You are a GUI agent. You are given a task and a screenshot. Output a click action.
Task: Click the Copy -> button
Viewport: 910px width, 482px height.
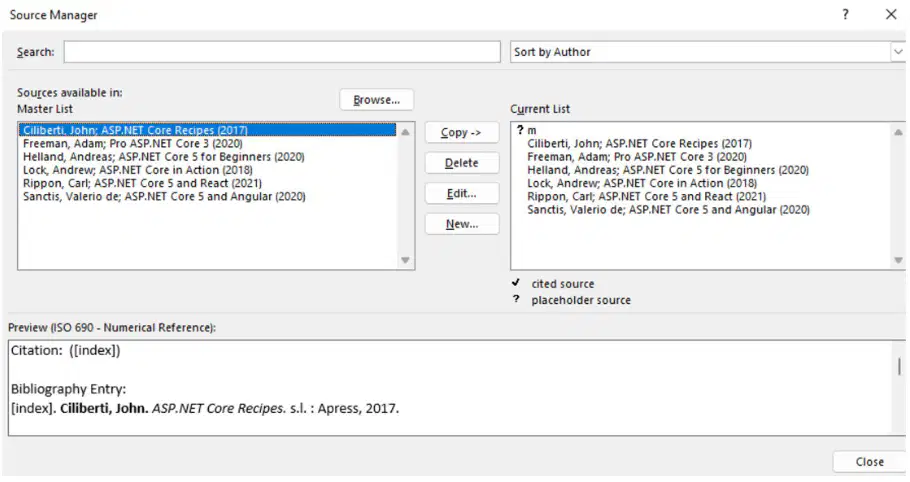[461, 132]
